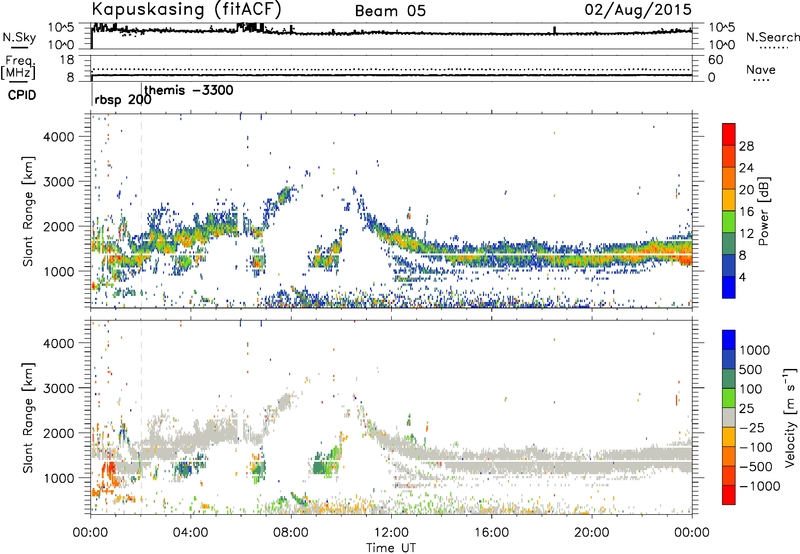Viewport: 800px width, 554px height.
Task: Click the '16:00' time axis tick
Action: 491,533
